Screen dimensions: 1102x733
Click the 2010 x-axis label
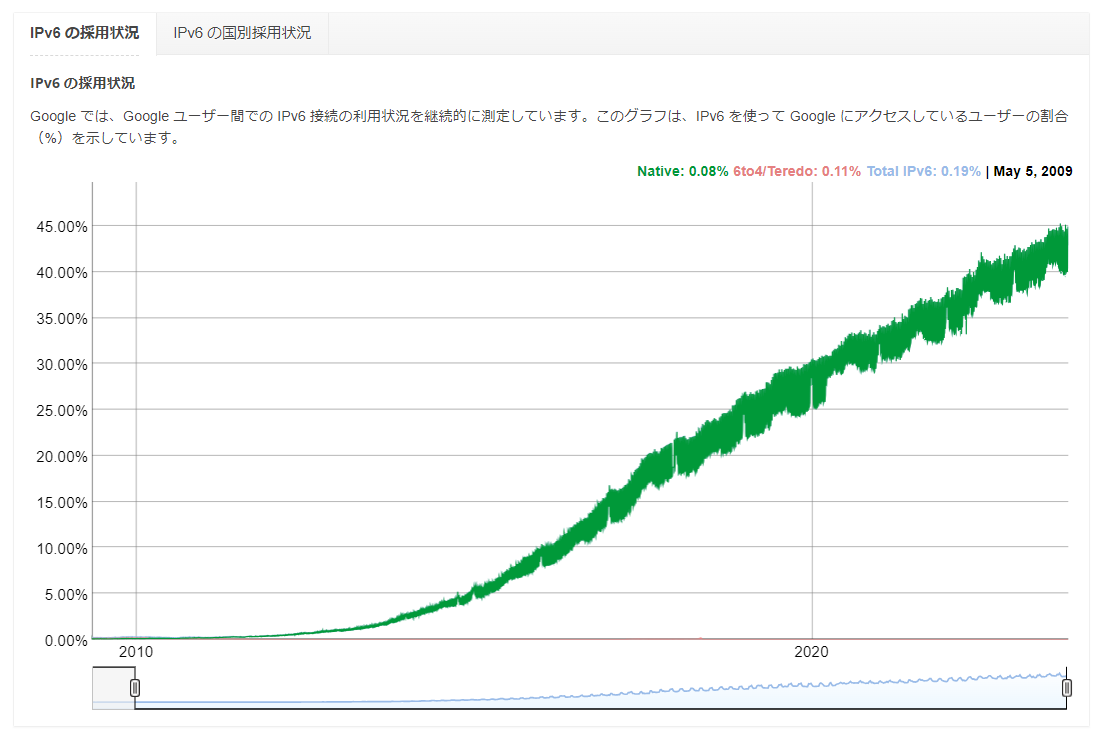click(136, 652)
